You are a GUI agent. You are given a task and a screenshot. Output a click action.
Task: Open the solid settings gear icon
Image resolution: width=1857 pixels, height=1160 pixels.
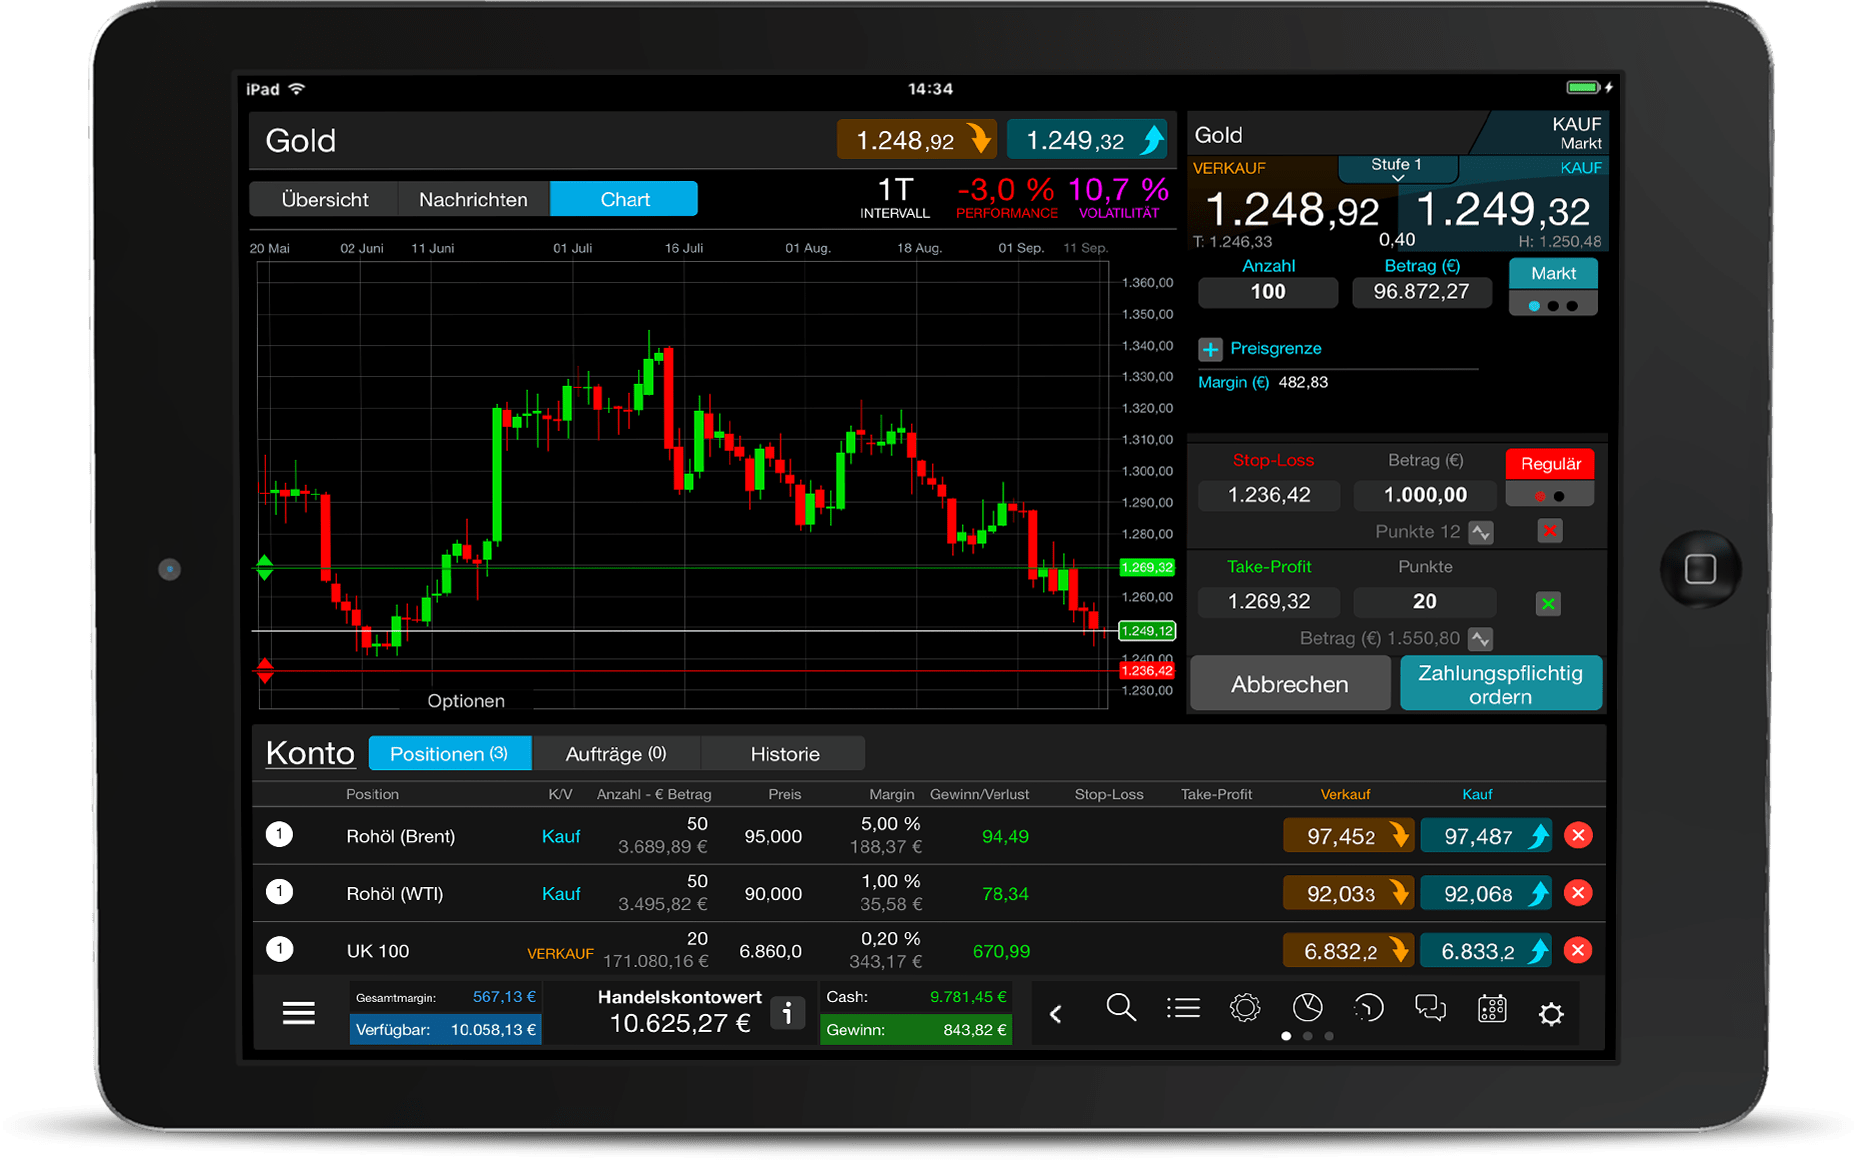[1551, 1014]
